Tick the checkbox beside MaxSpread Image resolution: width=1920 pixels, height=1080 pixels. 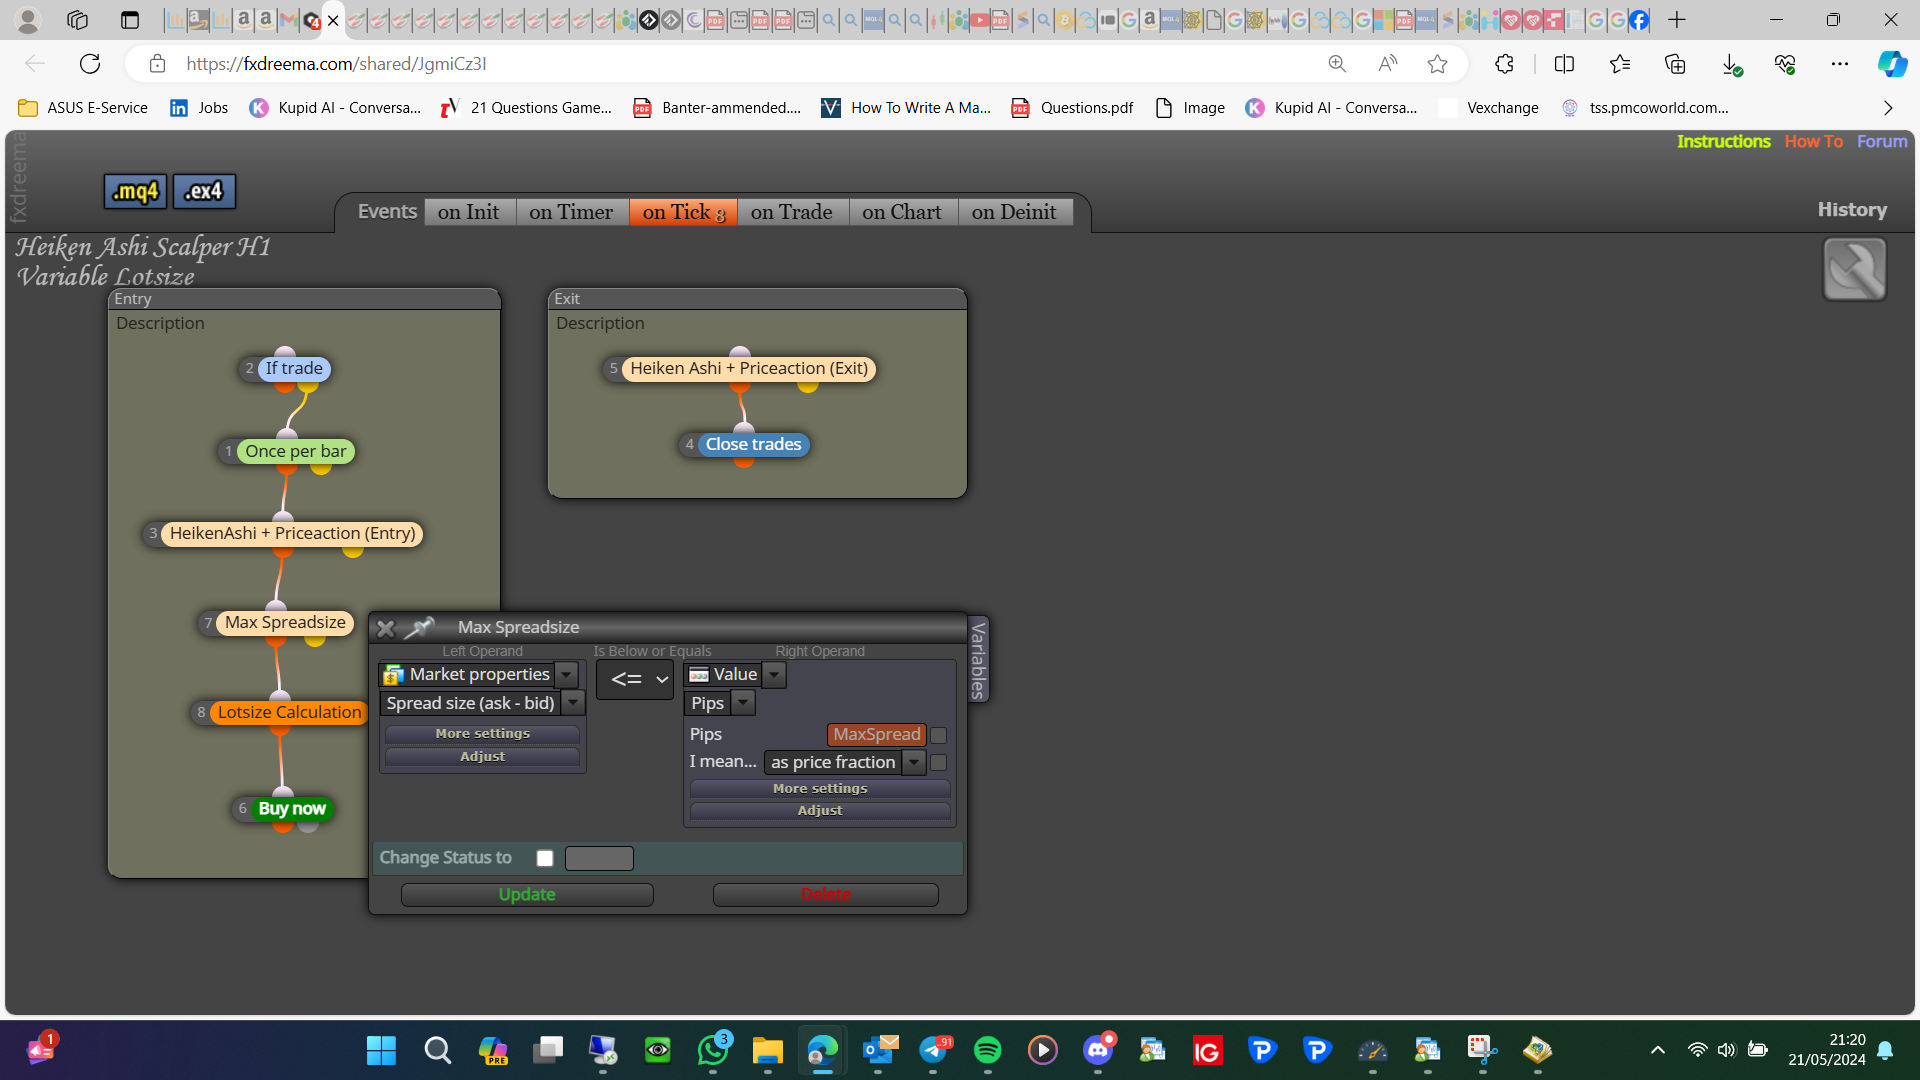(938, 735)
